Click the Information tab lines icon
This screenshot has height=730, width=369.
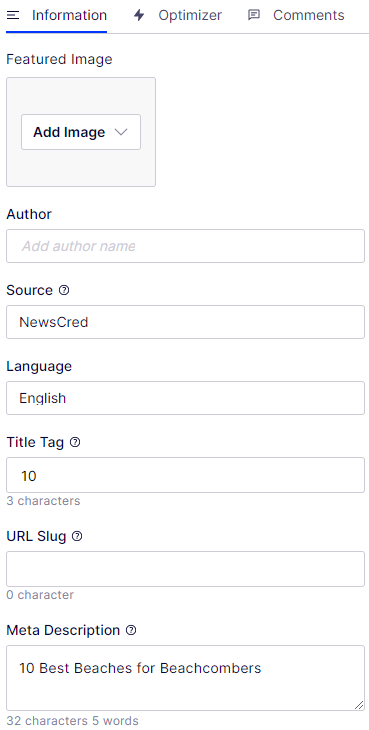[x=13, y=15]
